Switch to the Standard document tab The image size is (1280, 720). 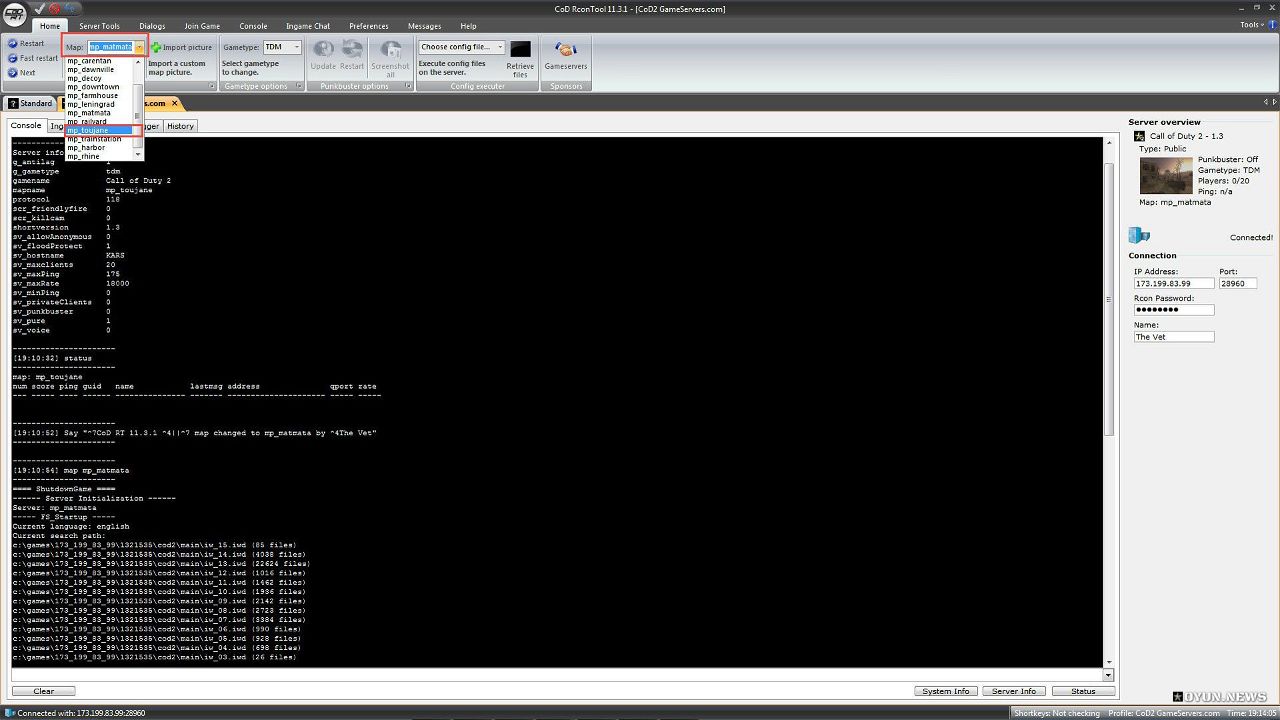pyautogui.click(x=30, y=103)
